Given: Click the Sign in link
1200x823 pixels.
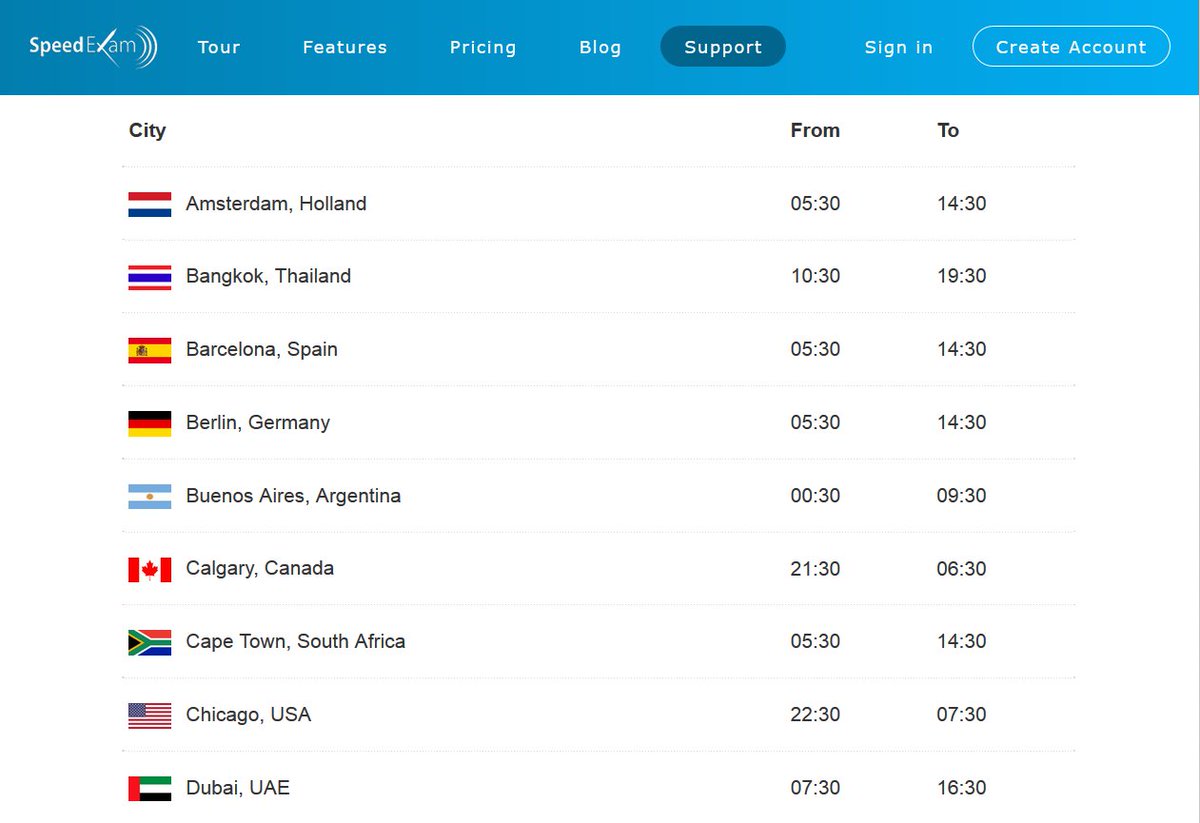Looking at the screenshot, I should point(899,47).
